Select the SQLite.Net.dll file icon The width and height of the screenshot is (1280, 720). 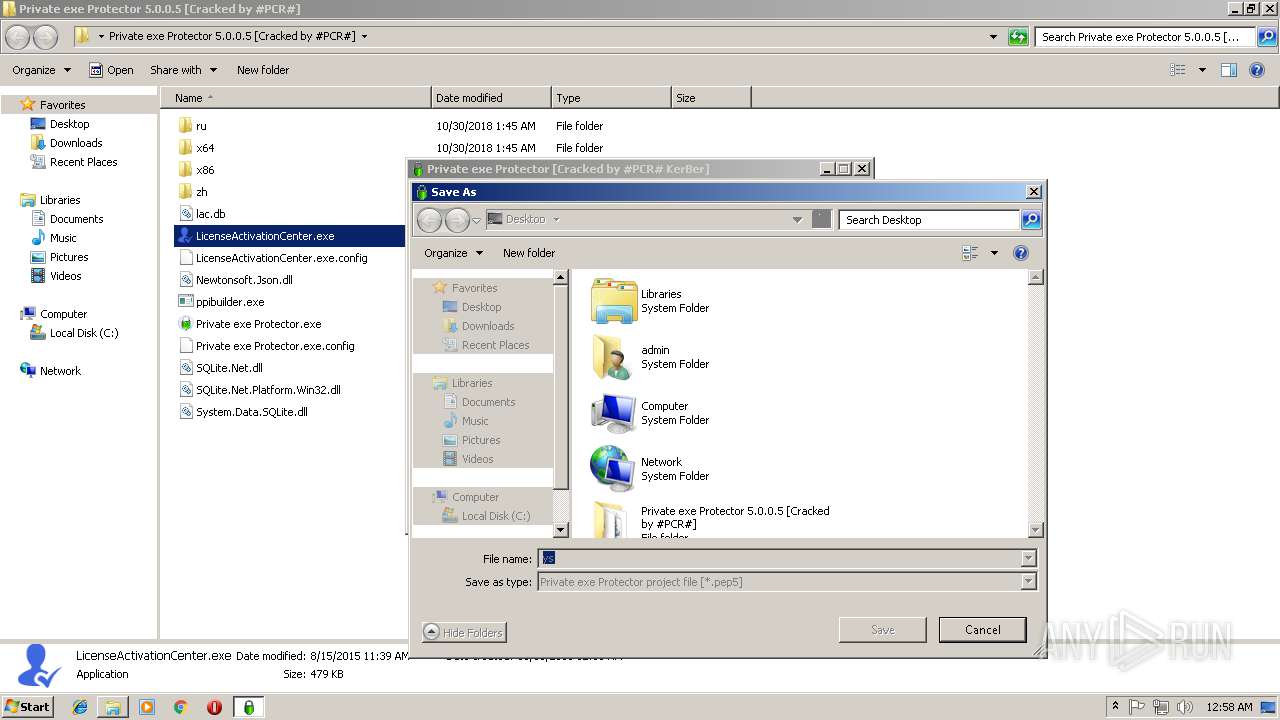point(185,368)
